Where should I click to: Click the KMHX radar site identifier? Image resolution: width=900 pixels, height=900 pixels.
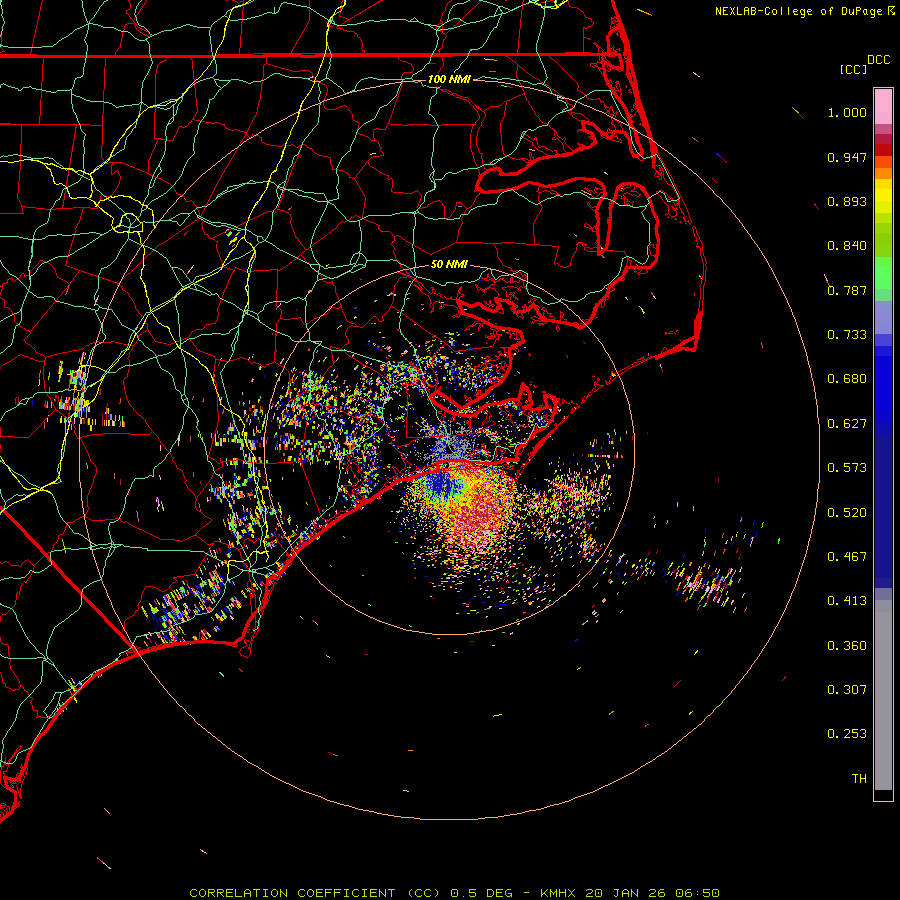[x=557, y=893]
